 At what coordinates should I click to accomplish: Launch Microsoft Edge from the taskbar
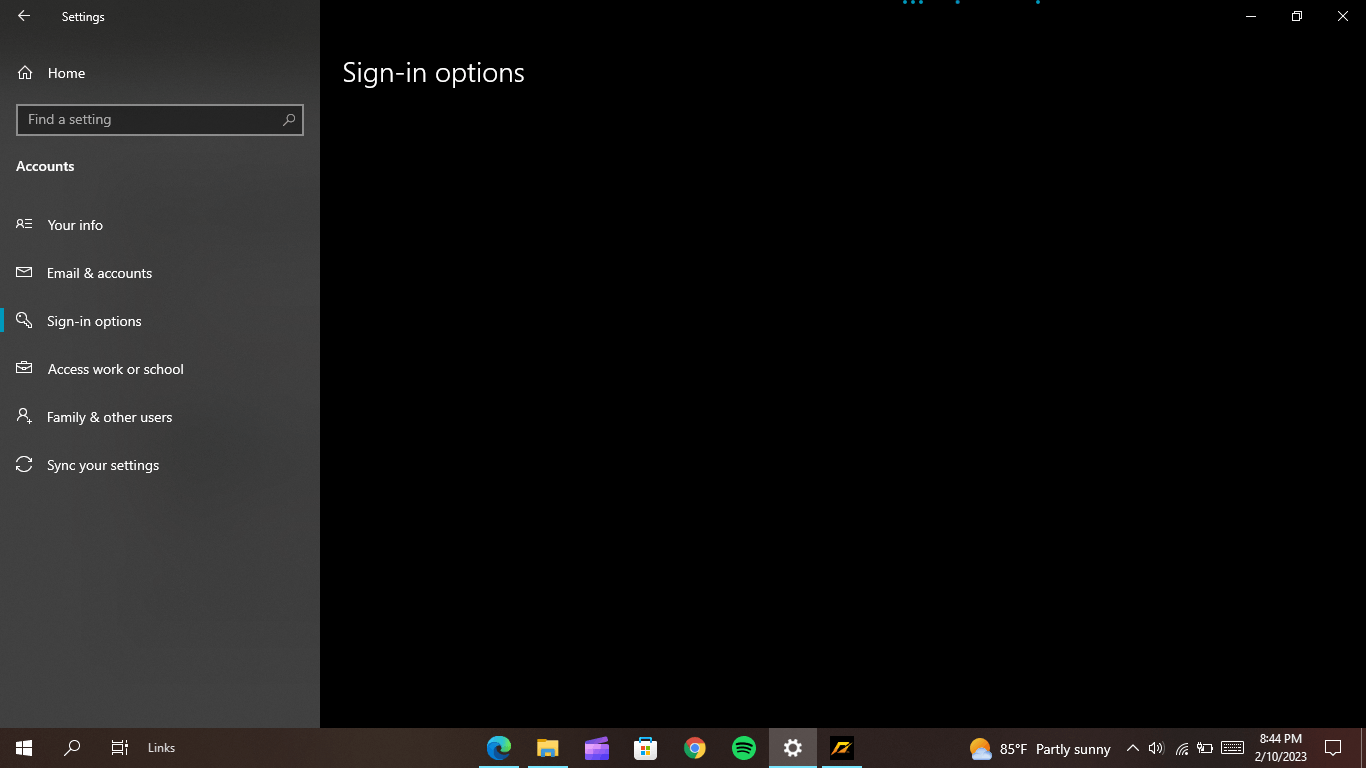tap(499, 748)
